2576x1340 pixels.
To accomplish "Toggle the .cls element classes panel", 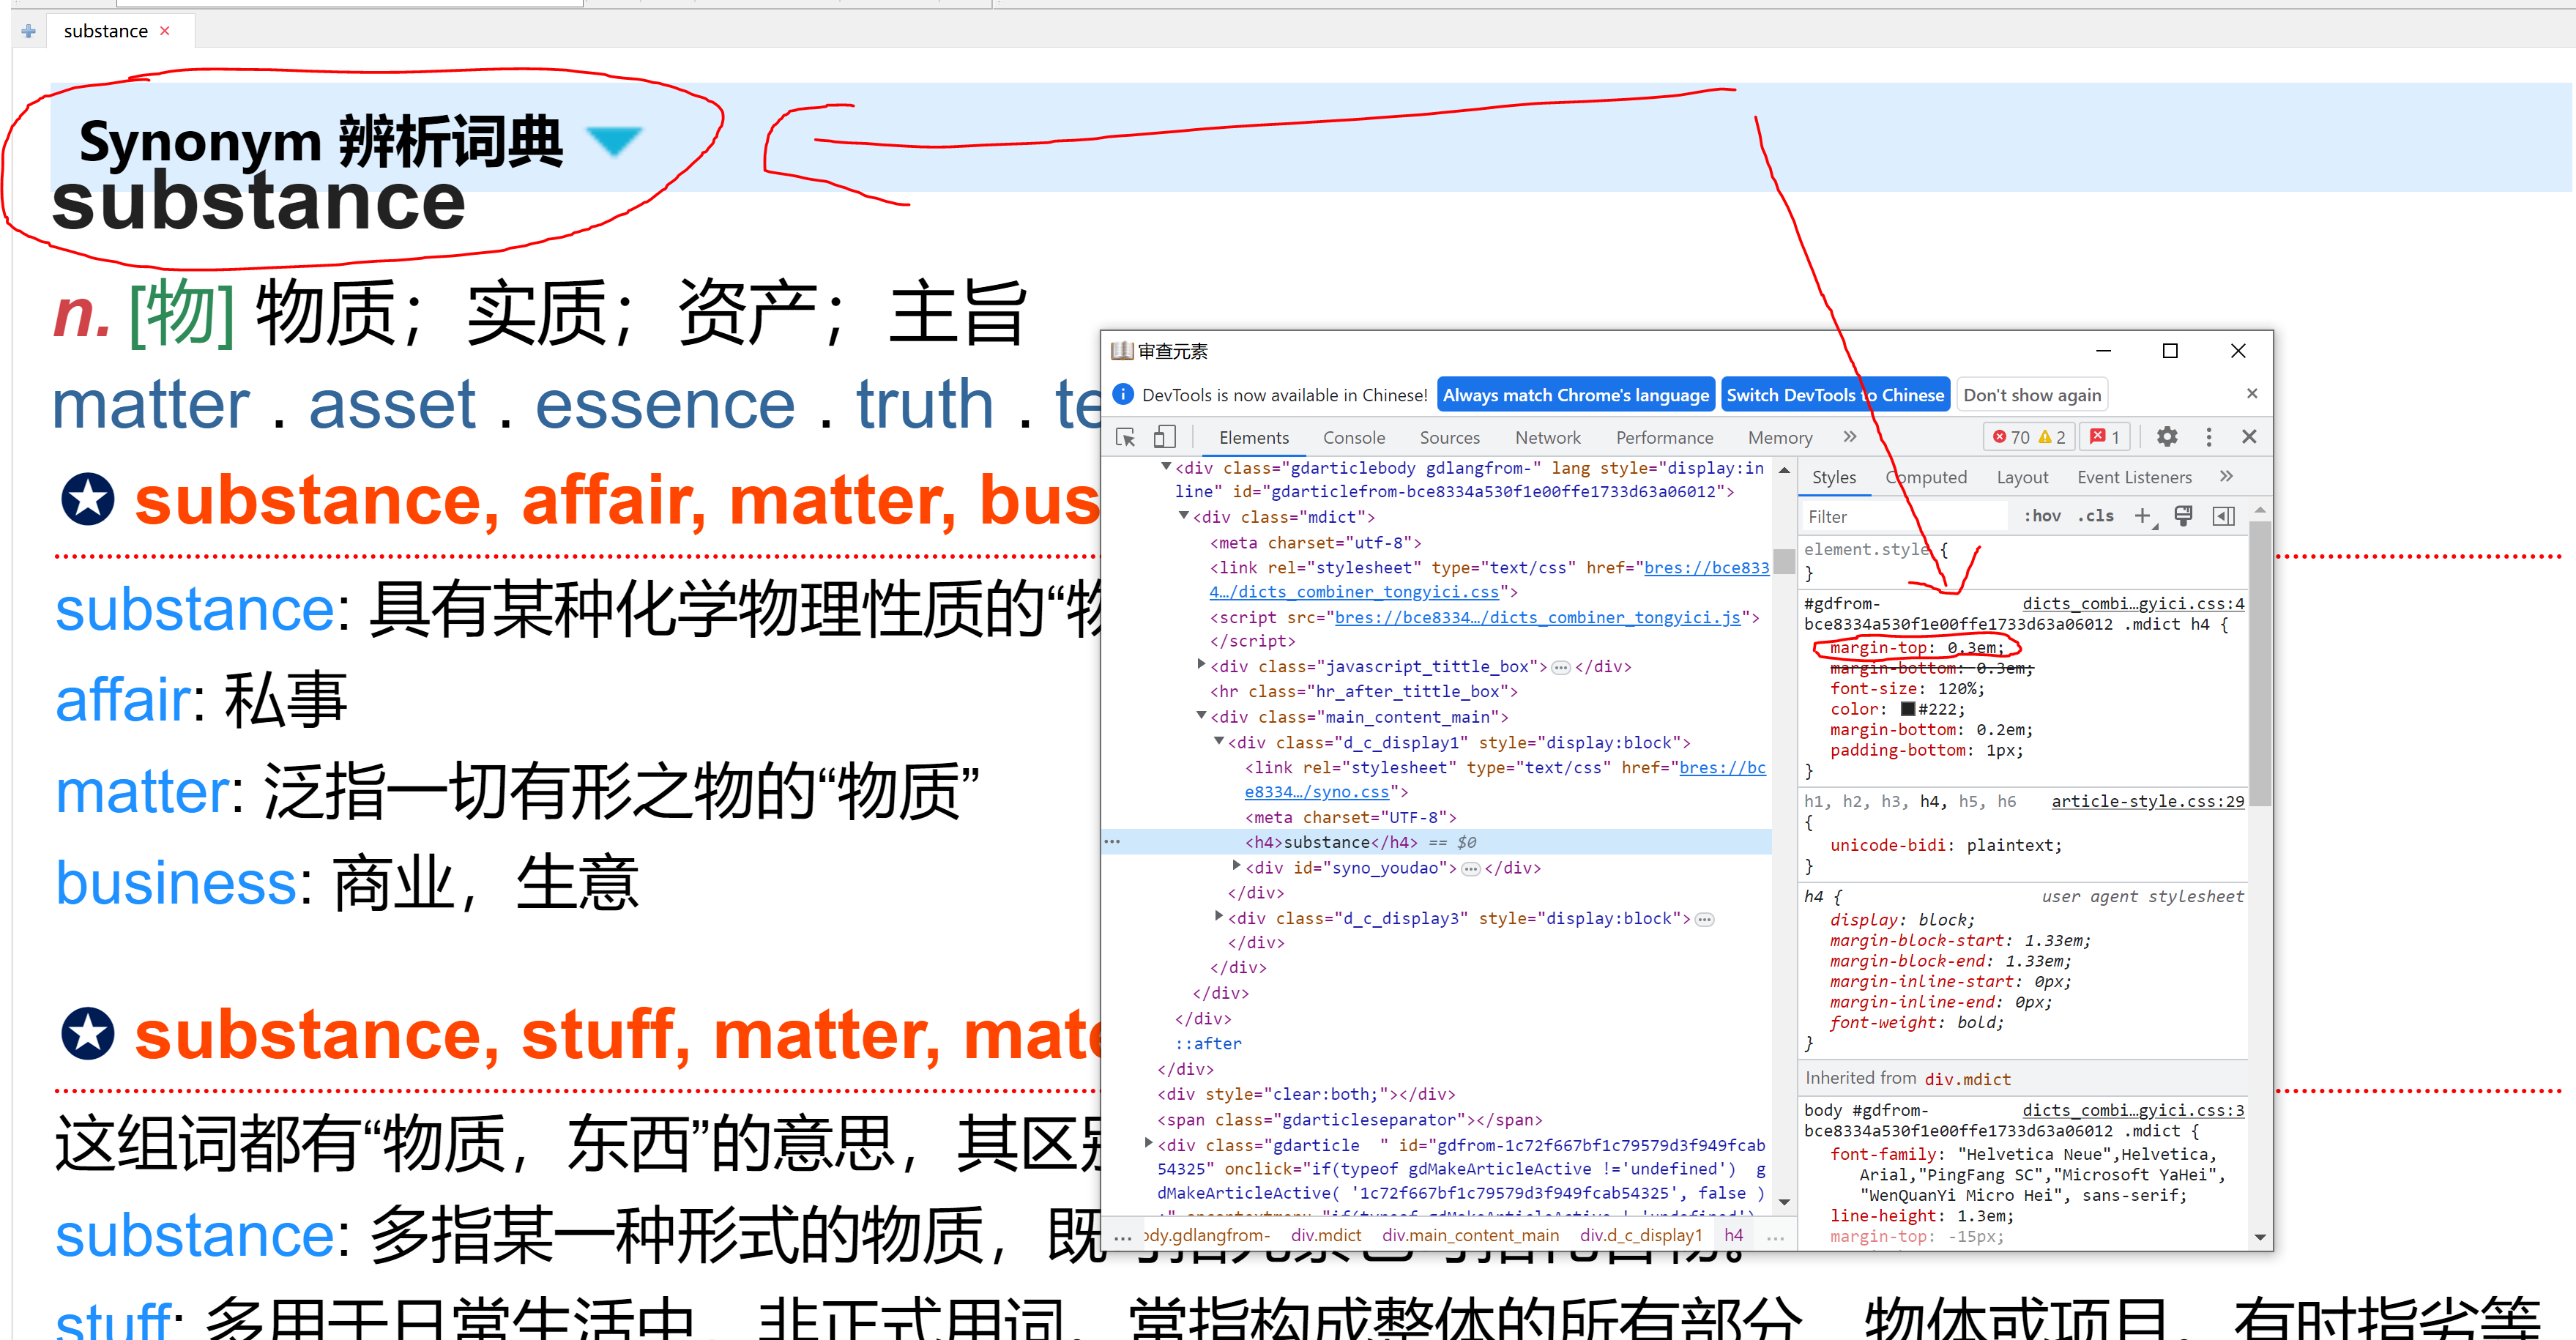I will pos(2095,516).
